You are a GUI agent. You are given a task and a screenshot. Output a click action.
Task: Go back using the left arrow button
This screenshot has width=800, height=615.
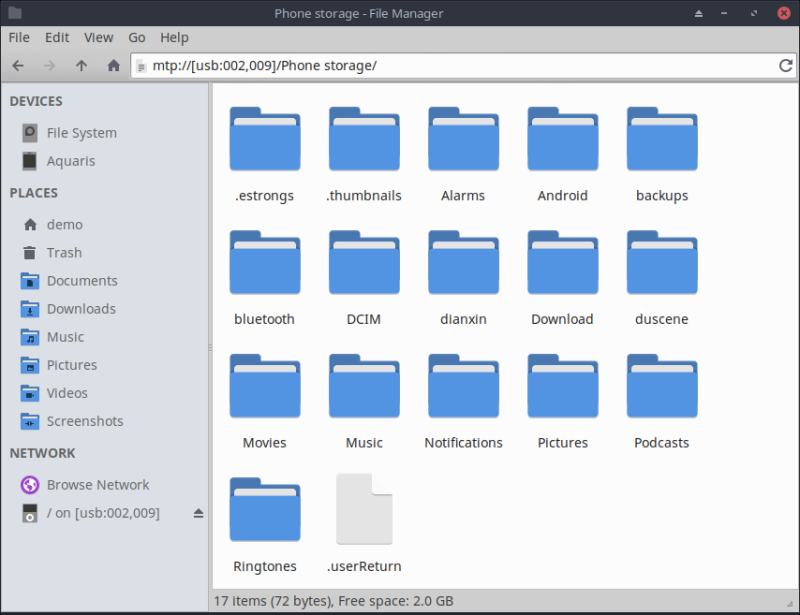click(18, 66)
